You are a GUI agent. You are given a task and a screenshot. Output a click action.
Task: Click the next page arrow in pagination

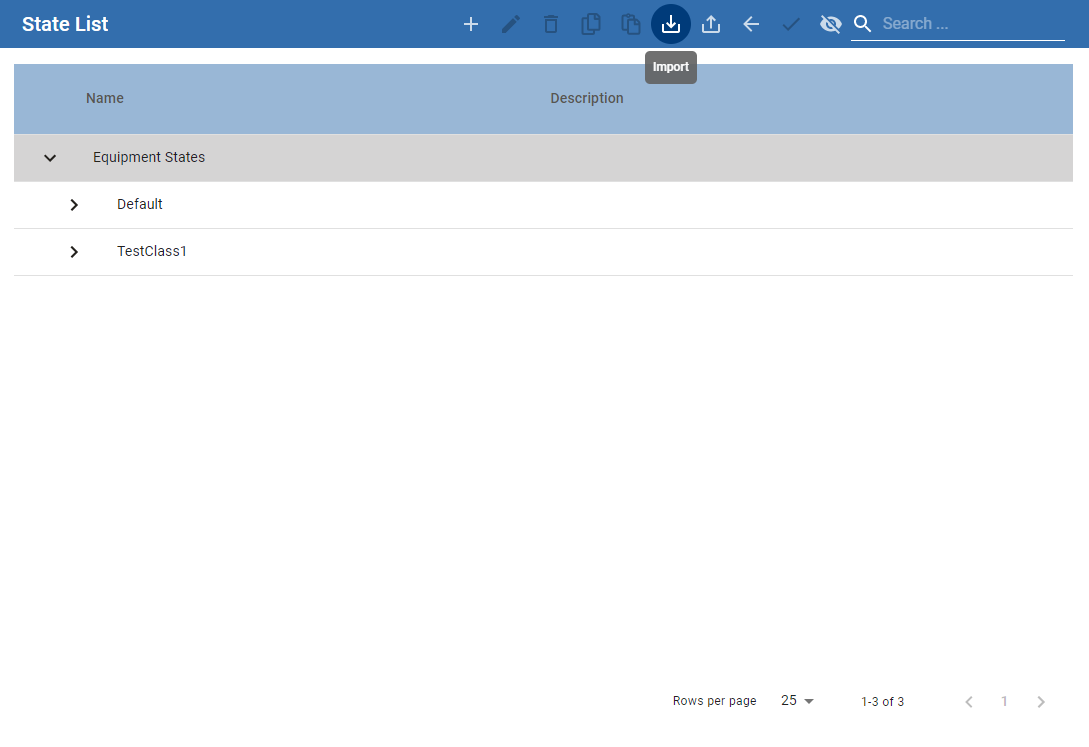(x=1041, y=702)
